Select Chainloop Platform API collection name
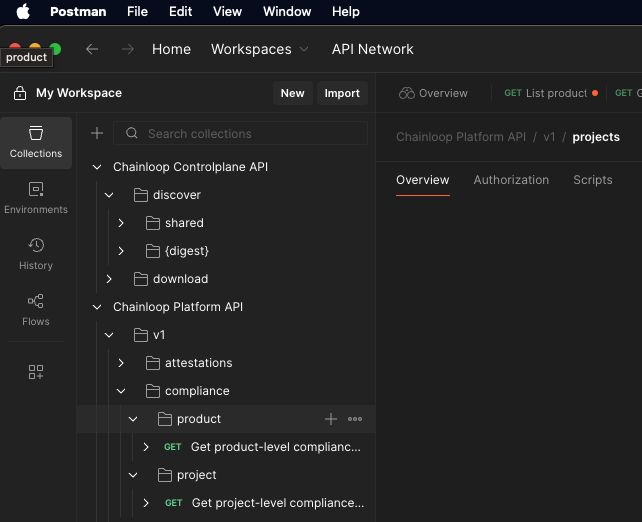The image size is (642, 522). (178, 307)
